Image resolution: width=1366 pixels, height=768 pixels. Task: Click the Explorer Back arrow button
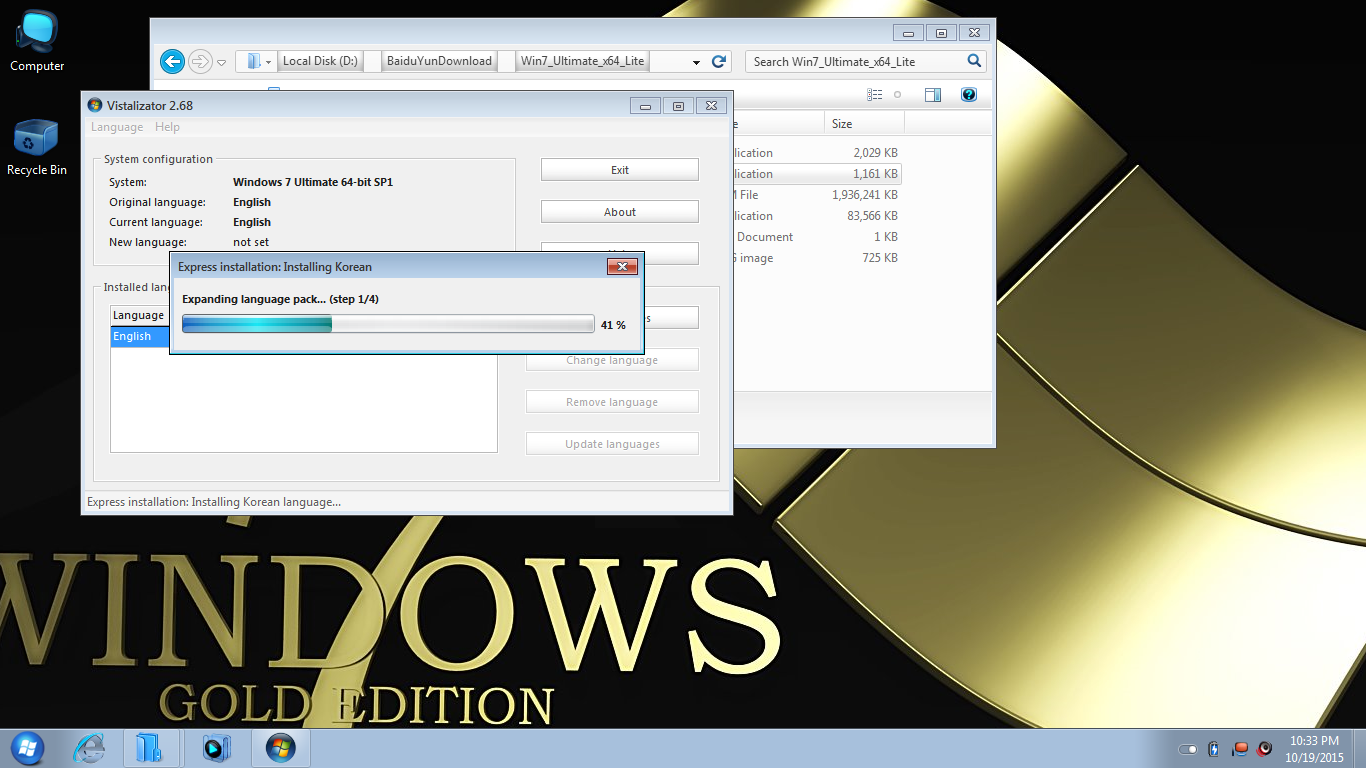[172, 61]
